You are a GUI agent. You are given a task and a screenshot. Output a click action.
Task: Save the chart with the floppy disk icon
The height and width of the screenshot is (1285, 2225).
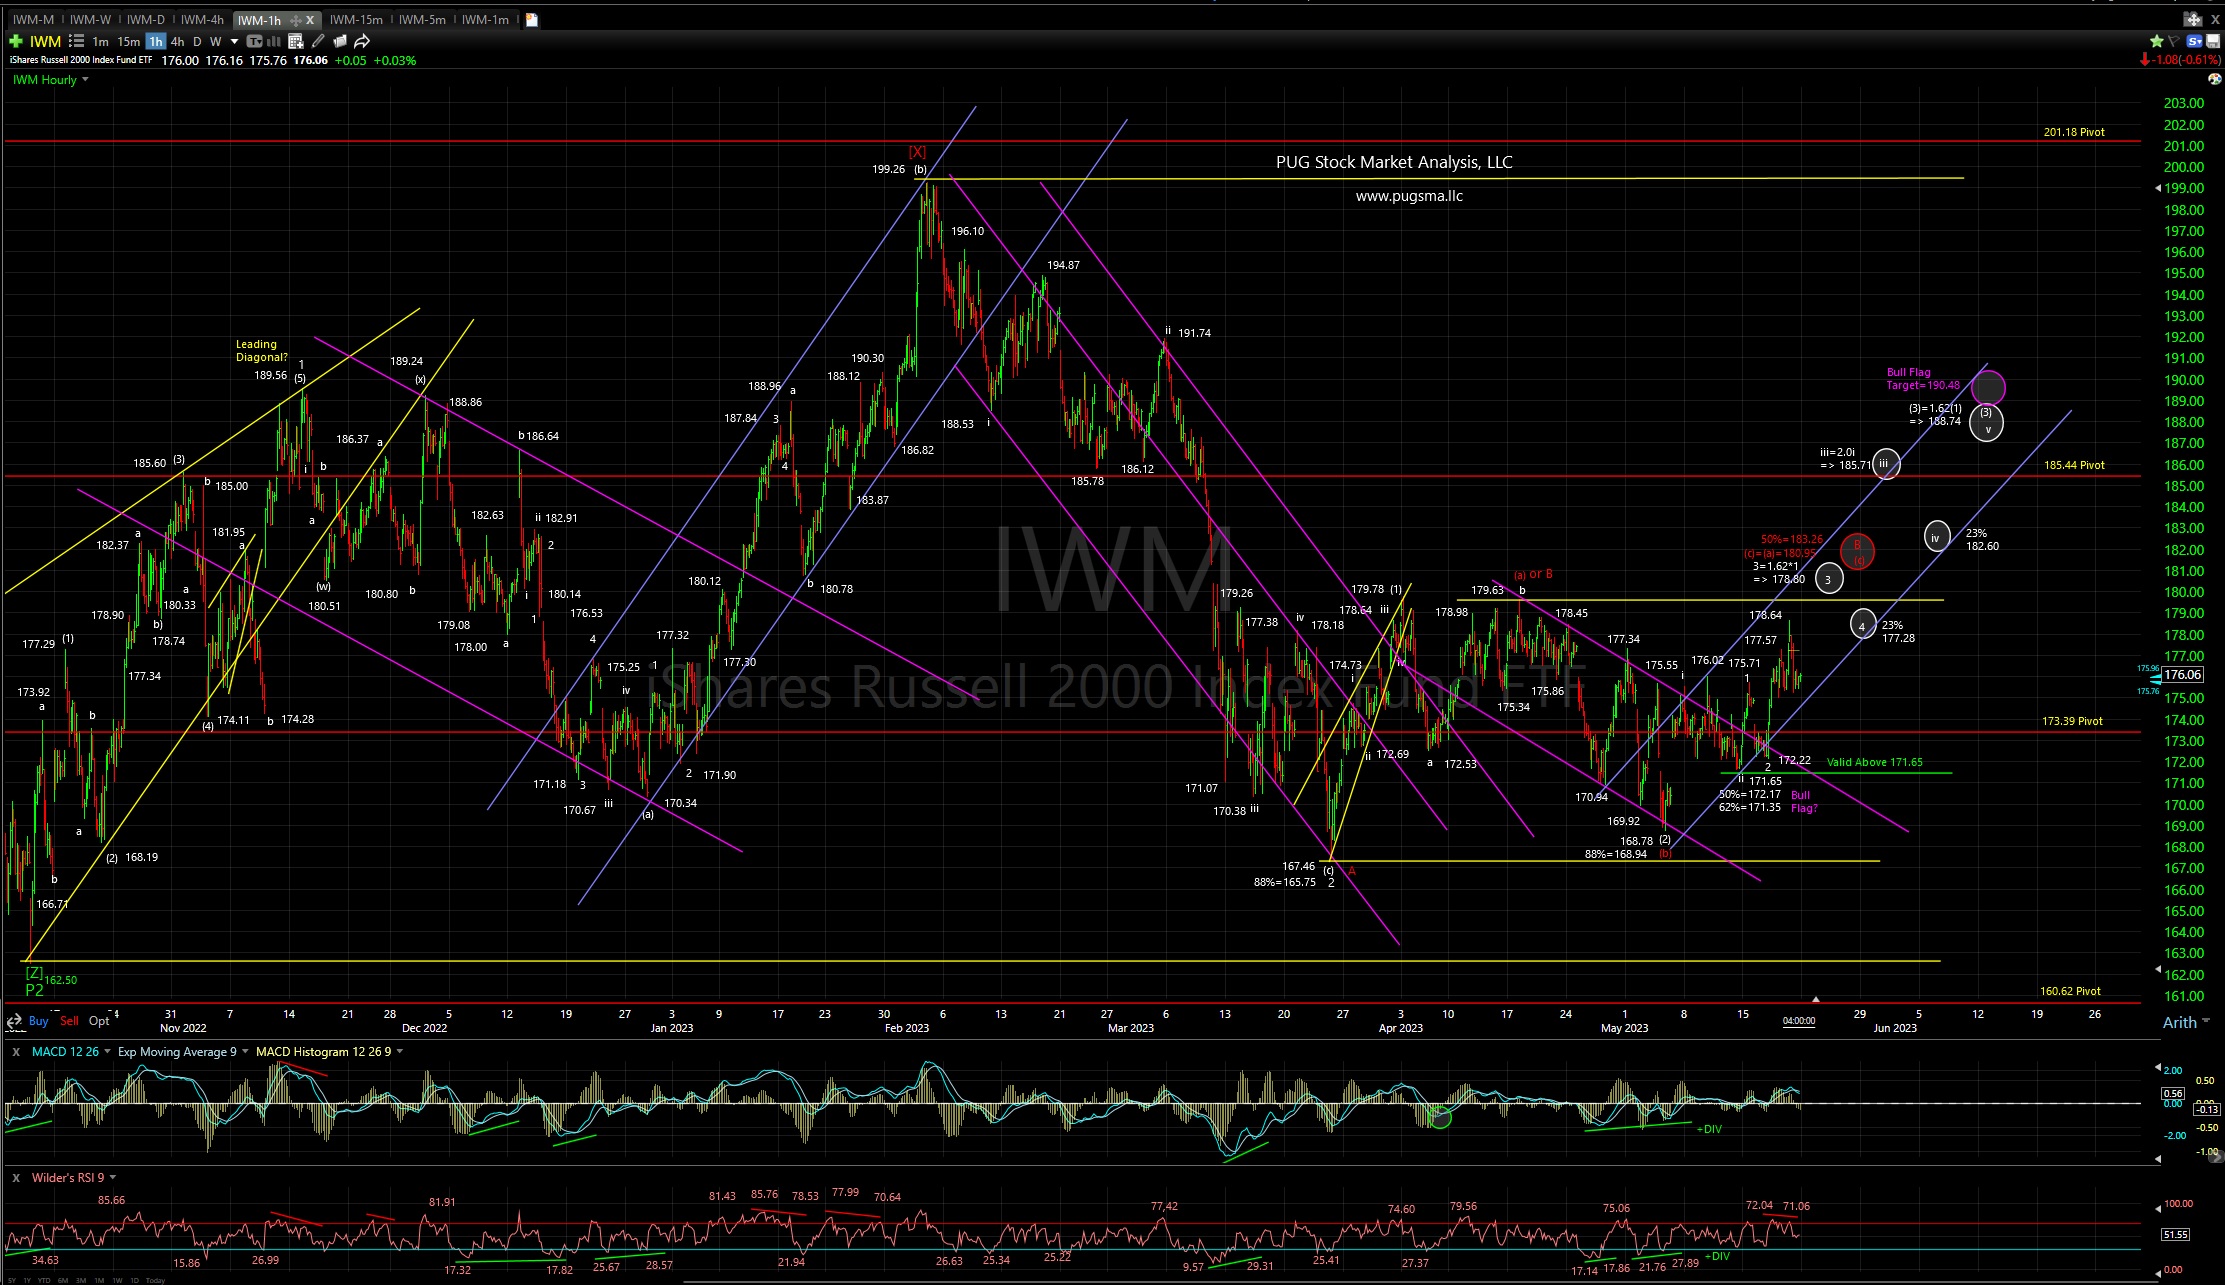tap(2214, 41)
